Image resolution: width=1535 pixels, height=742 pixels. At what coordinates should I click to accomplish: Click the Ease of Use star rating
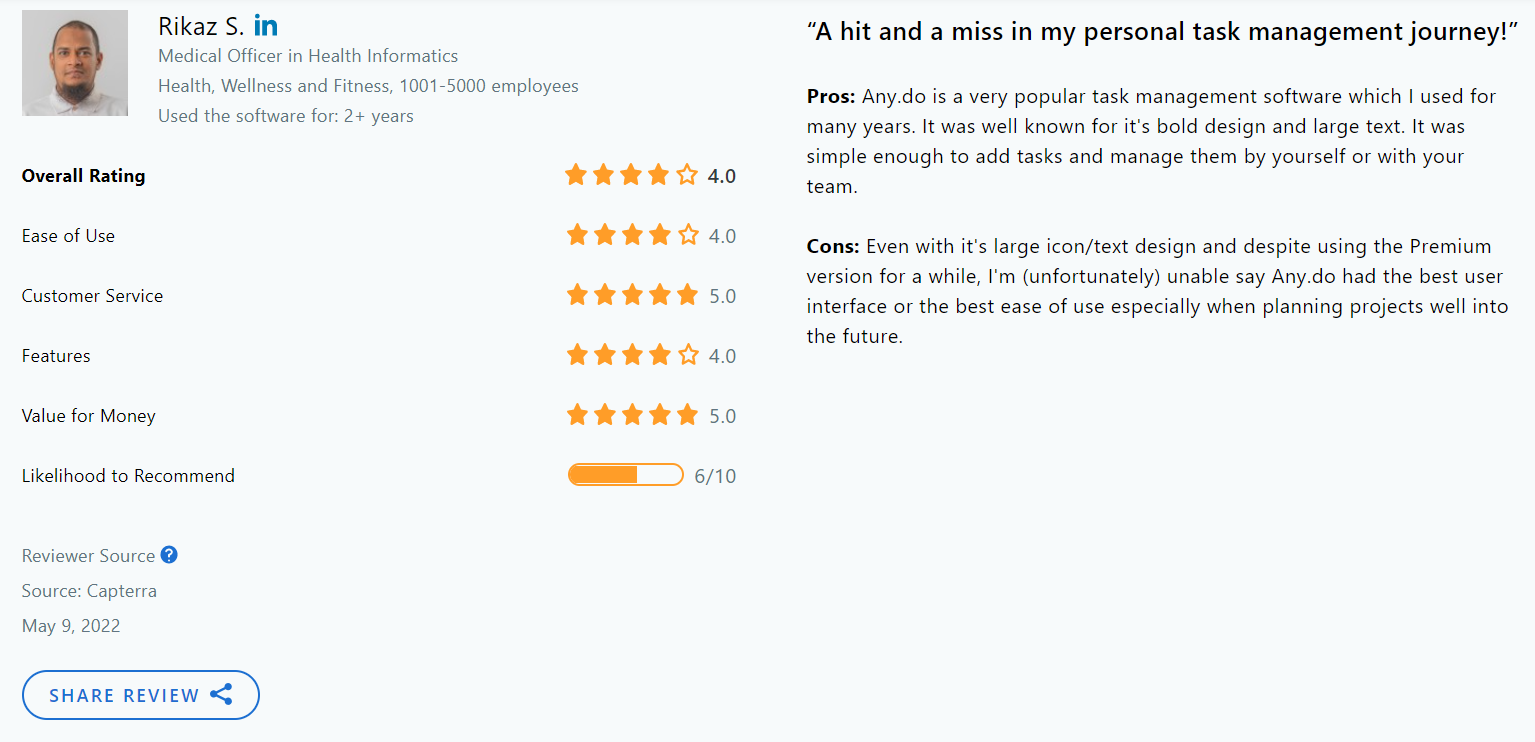pyautogui.click(x=632, y=236)
